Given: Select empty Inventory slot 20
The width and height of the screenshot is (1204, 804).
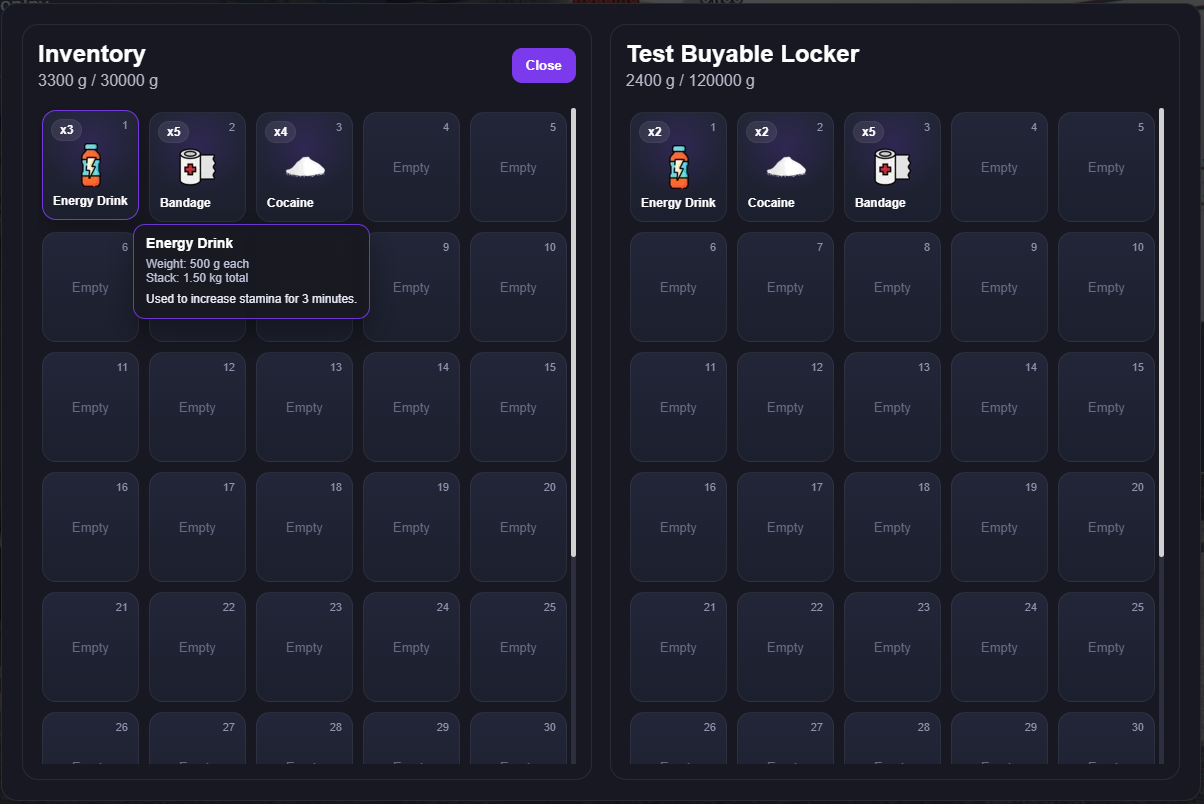Looking at the screenshot, I should [518, 527].
